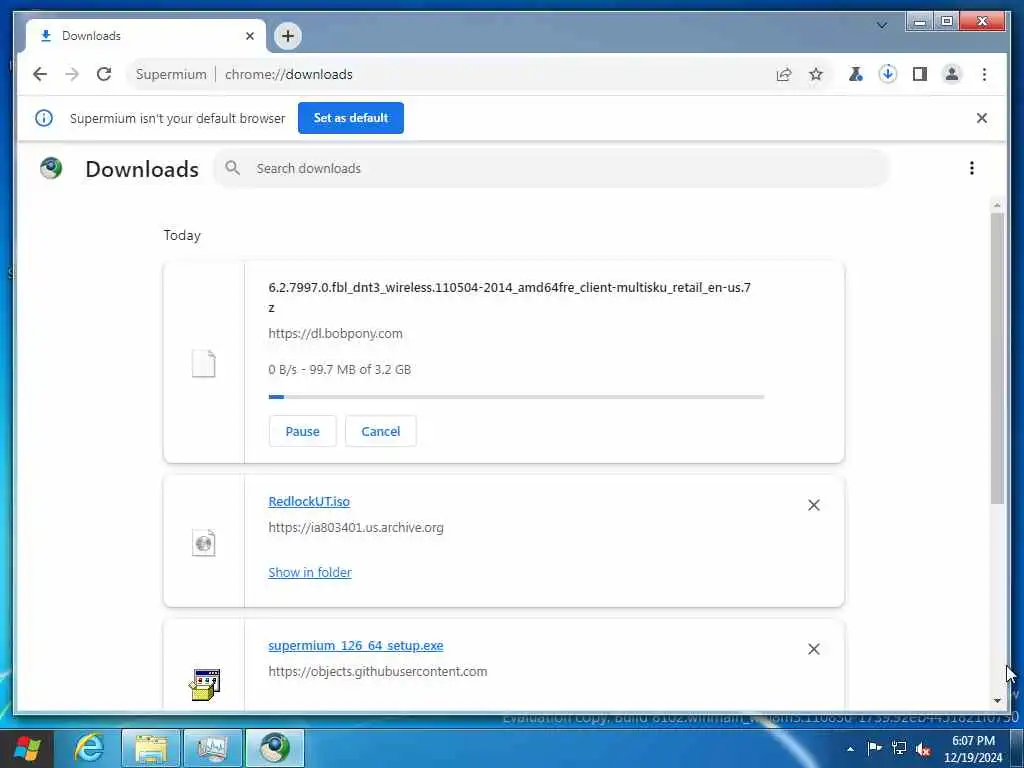The width and height of the screenshot is (1024, 768).
Task: Open the Downloads page more actions menu
Action: [x=972, y=168]
